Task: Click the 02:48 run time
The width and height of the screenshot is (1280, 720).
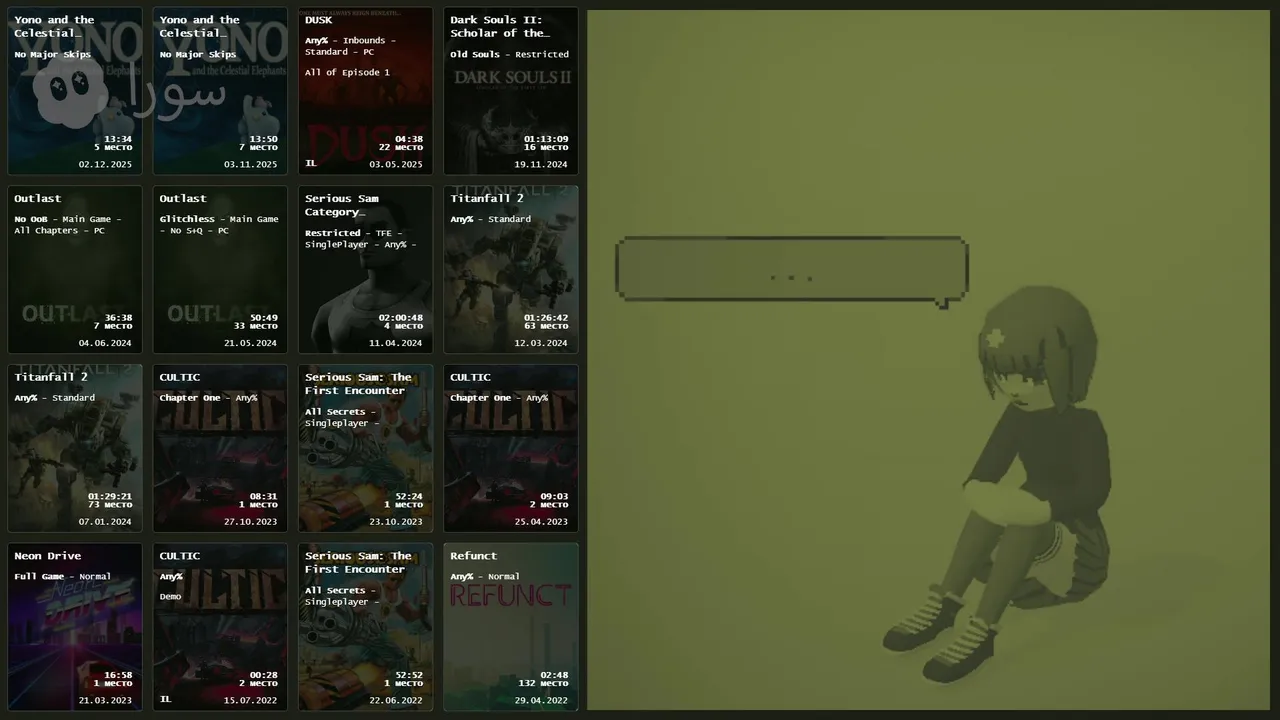Action: (x=554, y=675)
